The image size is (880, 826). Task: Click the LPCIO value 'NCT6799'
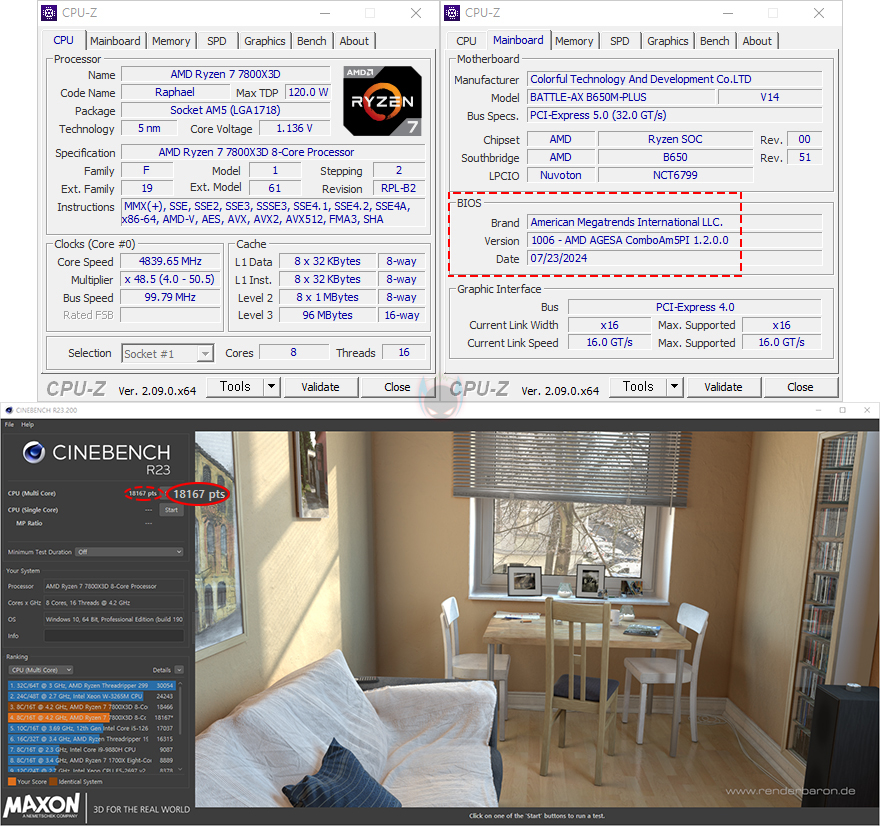(675, 175)
